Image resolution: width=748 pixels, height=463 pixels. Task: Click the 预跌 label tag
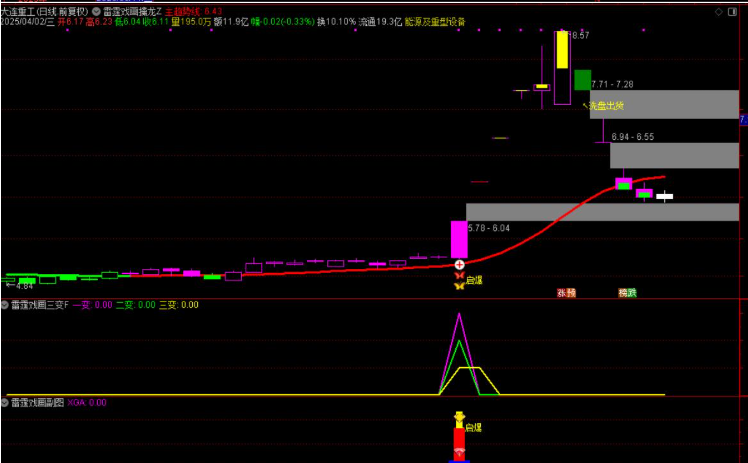pyautogui.click(x=627, y=293)
